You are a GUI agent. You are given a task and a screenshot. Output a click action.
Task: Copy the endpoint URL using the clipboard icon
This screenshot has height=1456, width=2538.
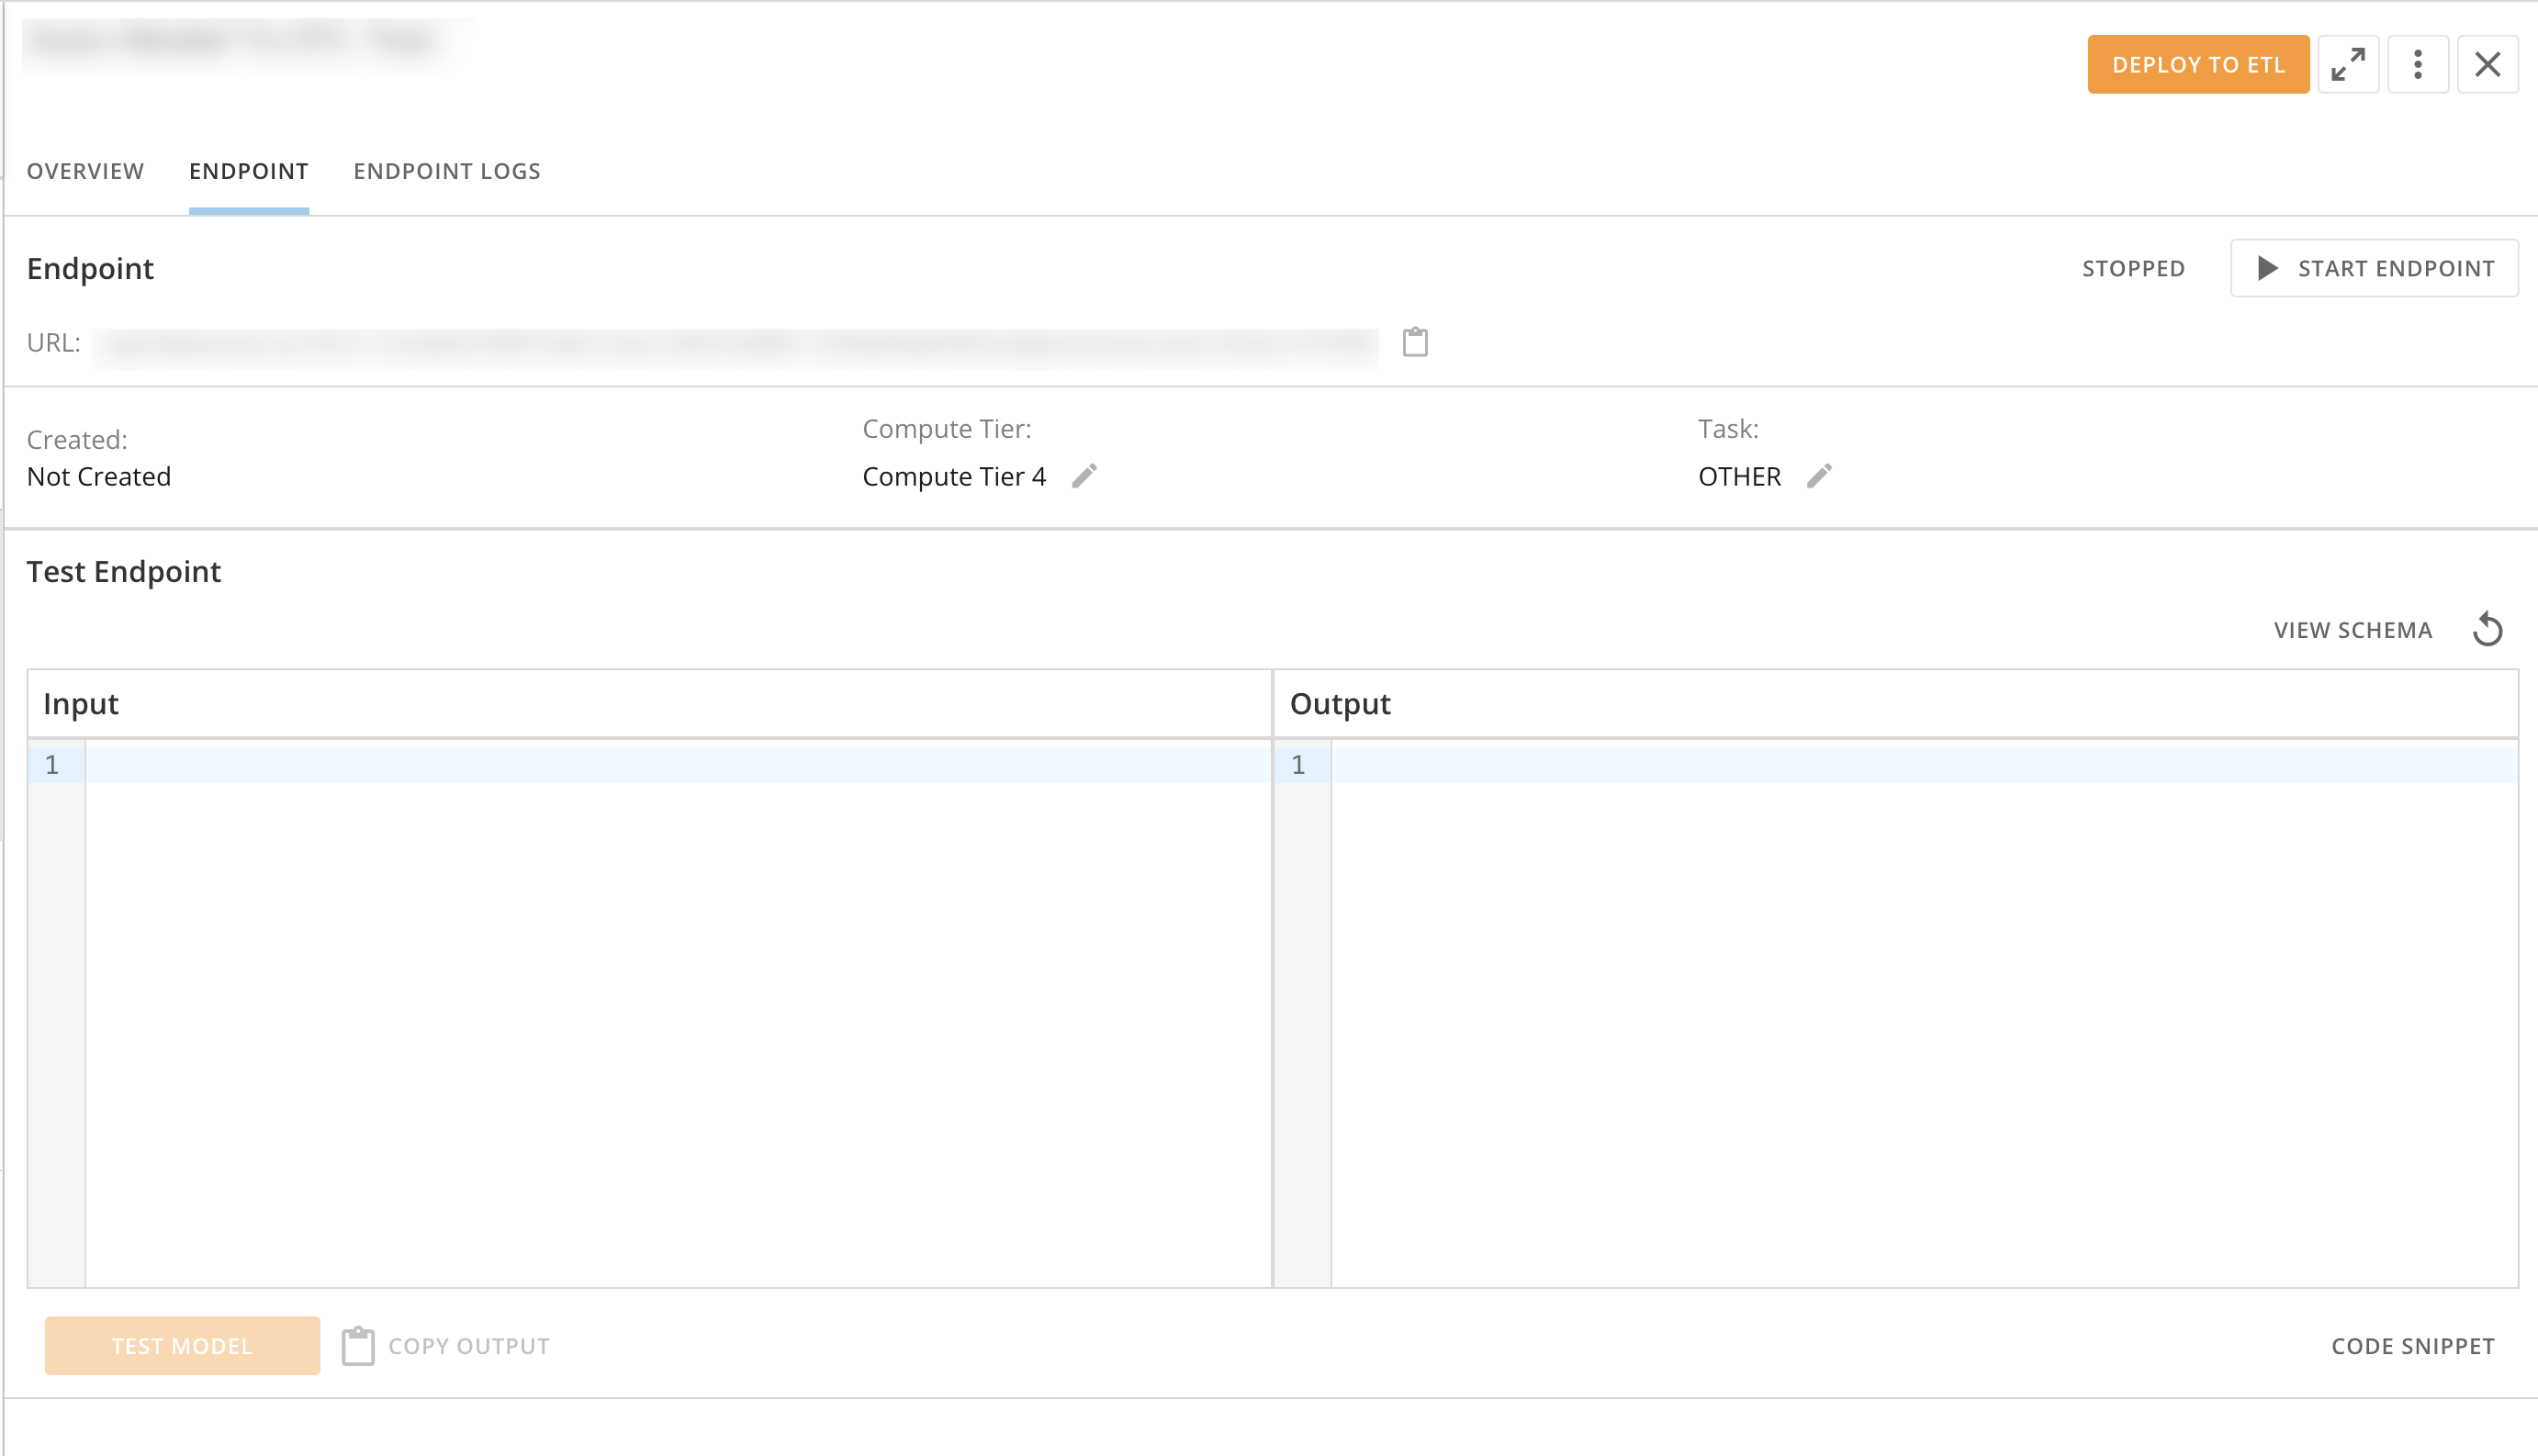click(1415, 343)
